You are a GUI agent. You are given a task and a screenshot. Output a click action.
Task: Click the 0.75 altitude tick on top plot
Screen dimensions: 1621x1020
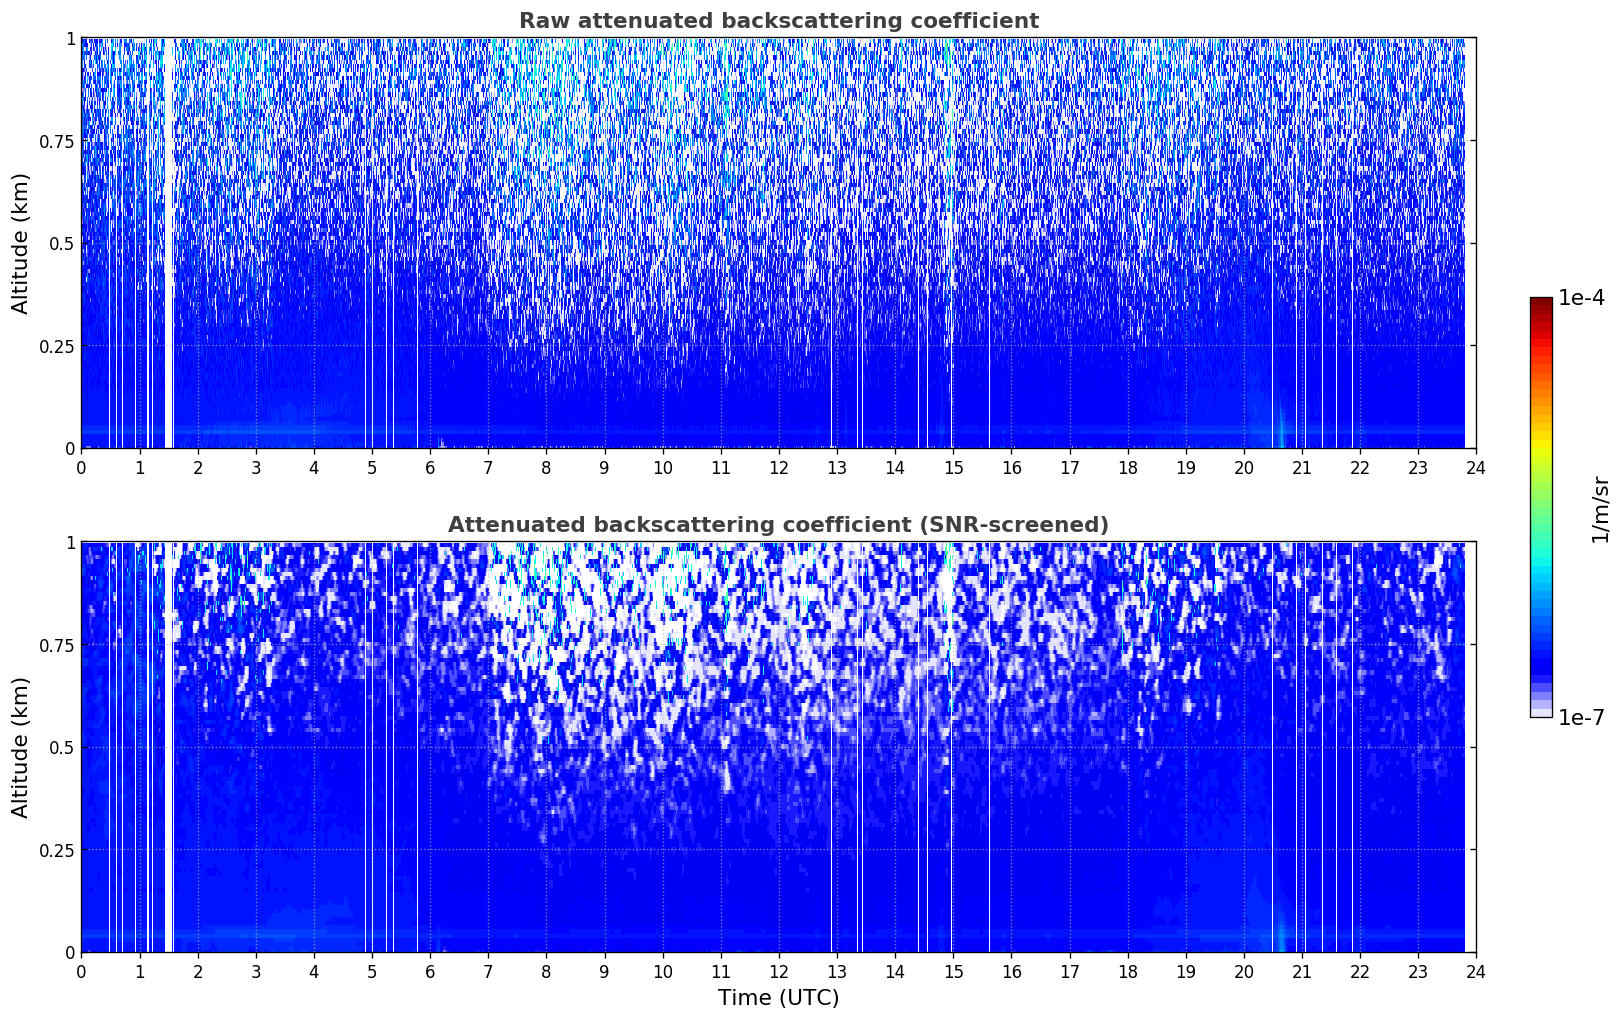[56, 141]
